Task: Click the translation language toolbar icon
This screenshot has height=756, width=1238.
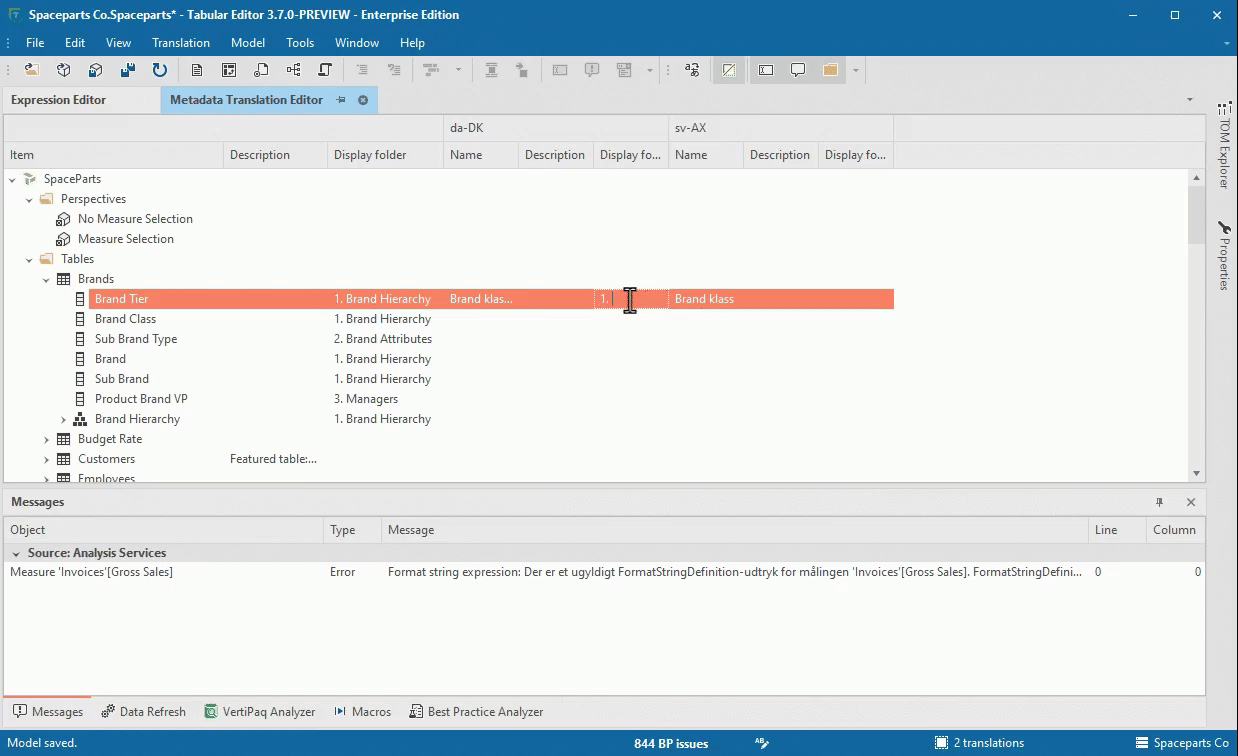Action: coord(692,70)
